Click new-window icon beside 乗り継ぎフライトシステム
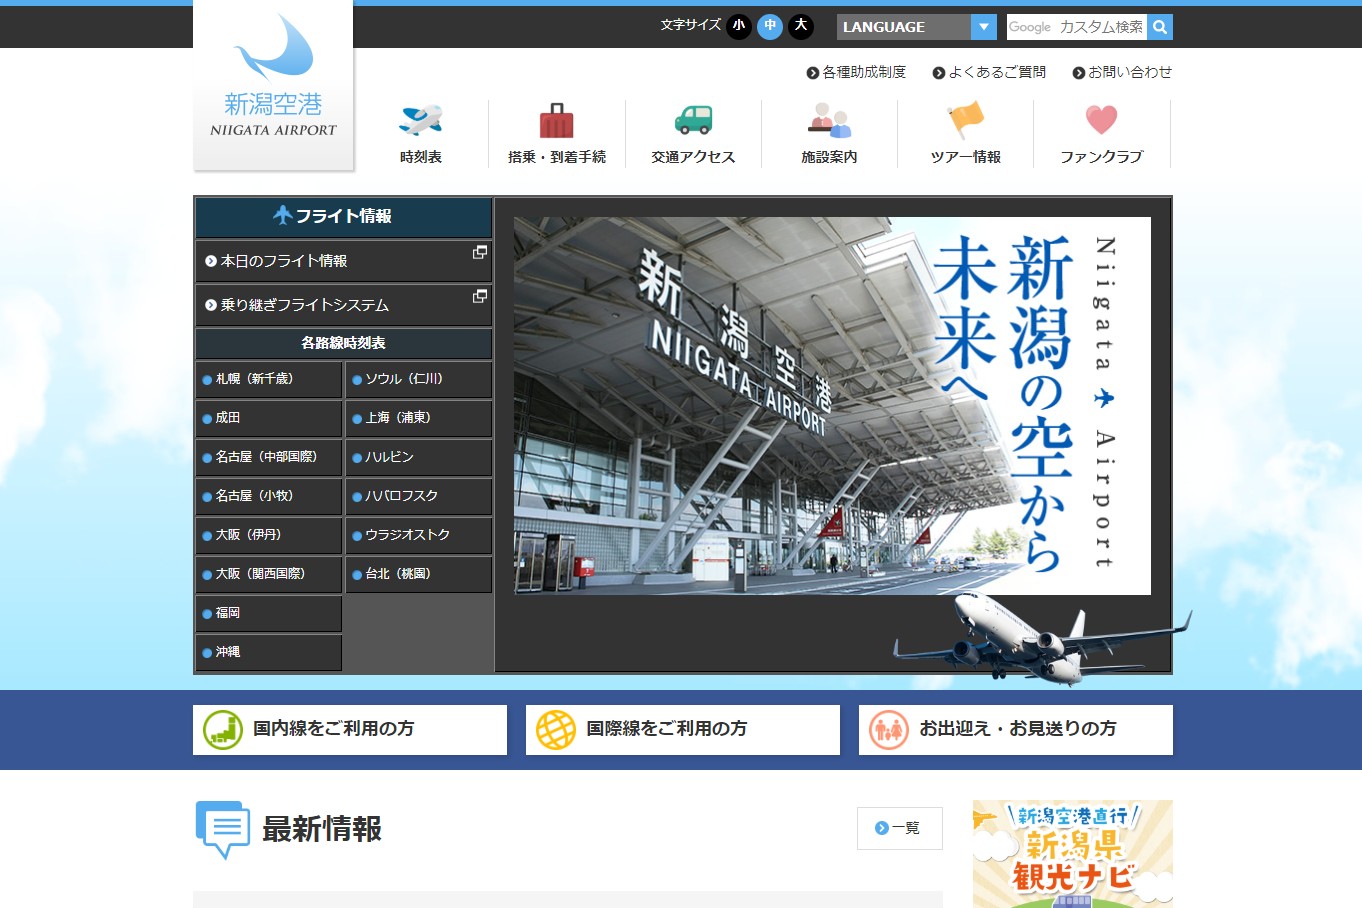The width and height of the screenshot is (1362, 908). click(x=480, y=296)
